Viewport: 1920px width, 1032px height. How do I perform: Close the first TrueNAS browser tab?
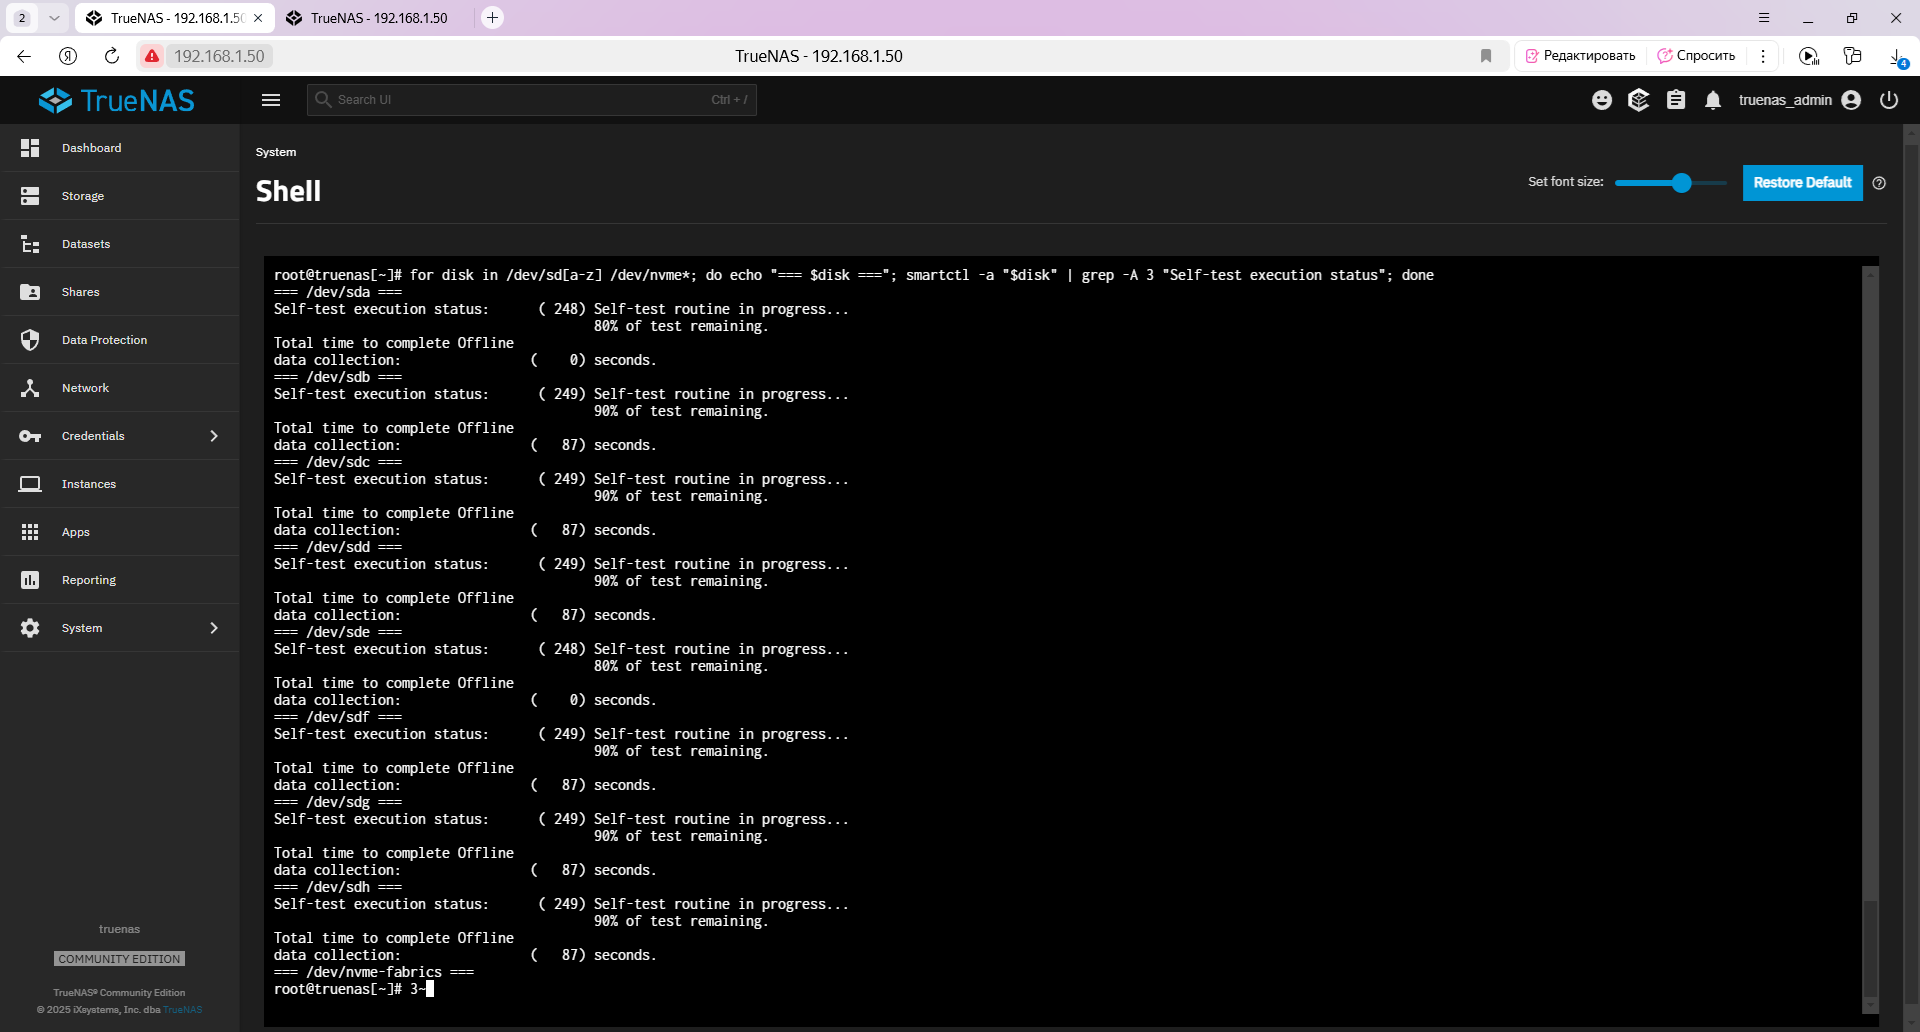[258, 18]
